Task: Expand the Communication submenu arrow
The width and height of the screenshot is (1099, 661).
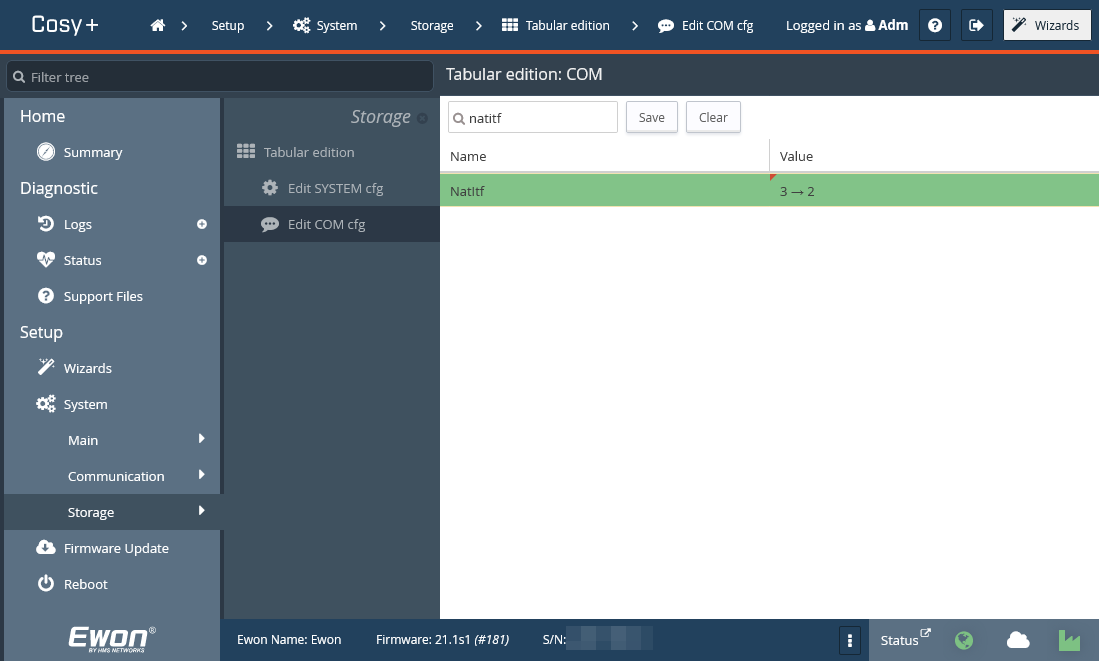Action: [x=202, y=475]
